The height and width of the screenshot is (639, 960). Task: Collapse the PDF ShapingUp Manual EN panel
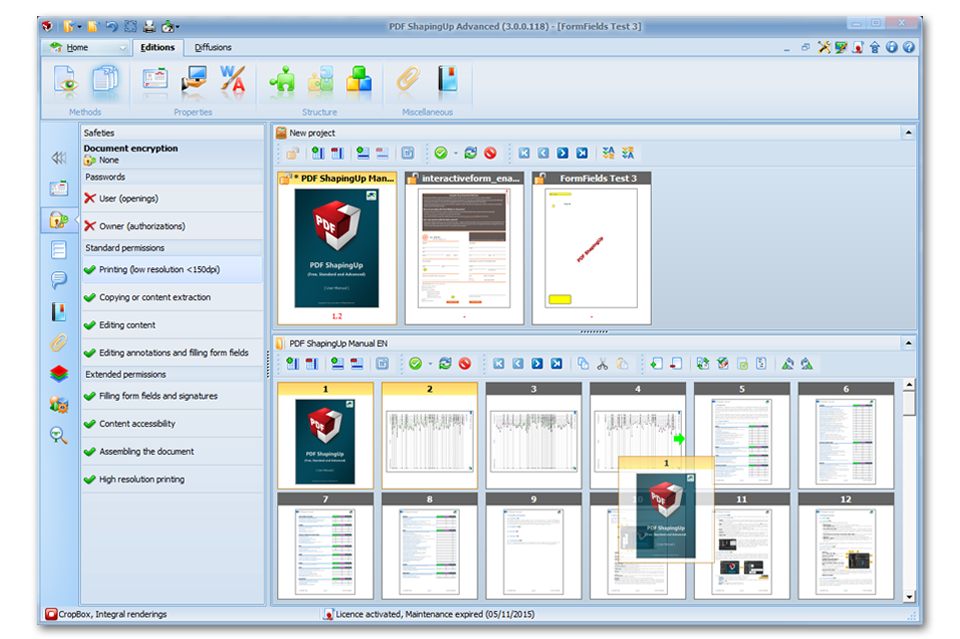(x=909, y=343)
